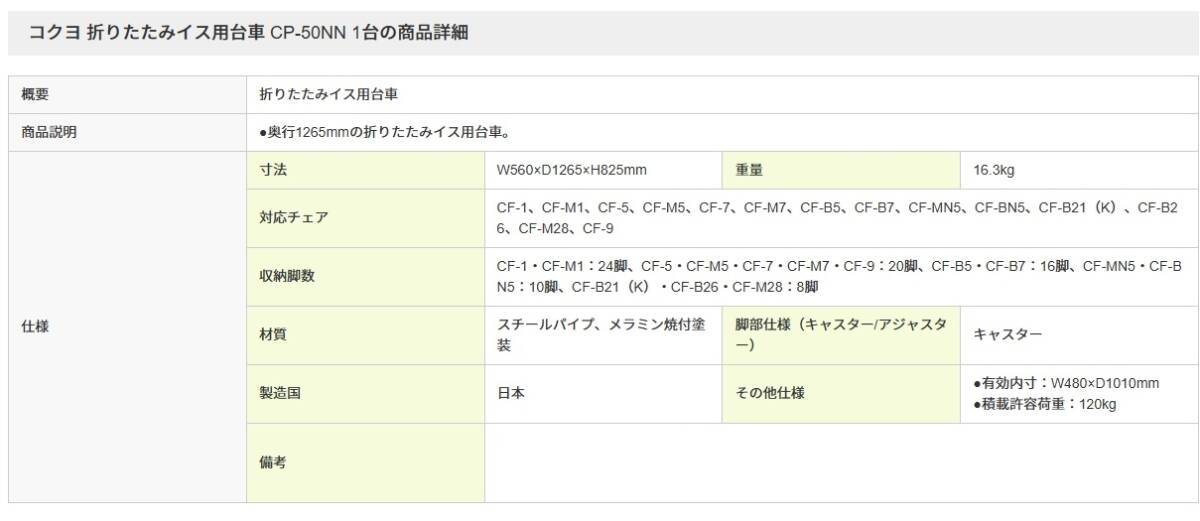The height and width of the screenshot is (521, 1200).
Task: Select the 寸法 label cell
Action: (x=365, y=170)
